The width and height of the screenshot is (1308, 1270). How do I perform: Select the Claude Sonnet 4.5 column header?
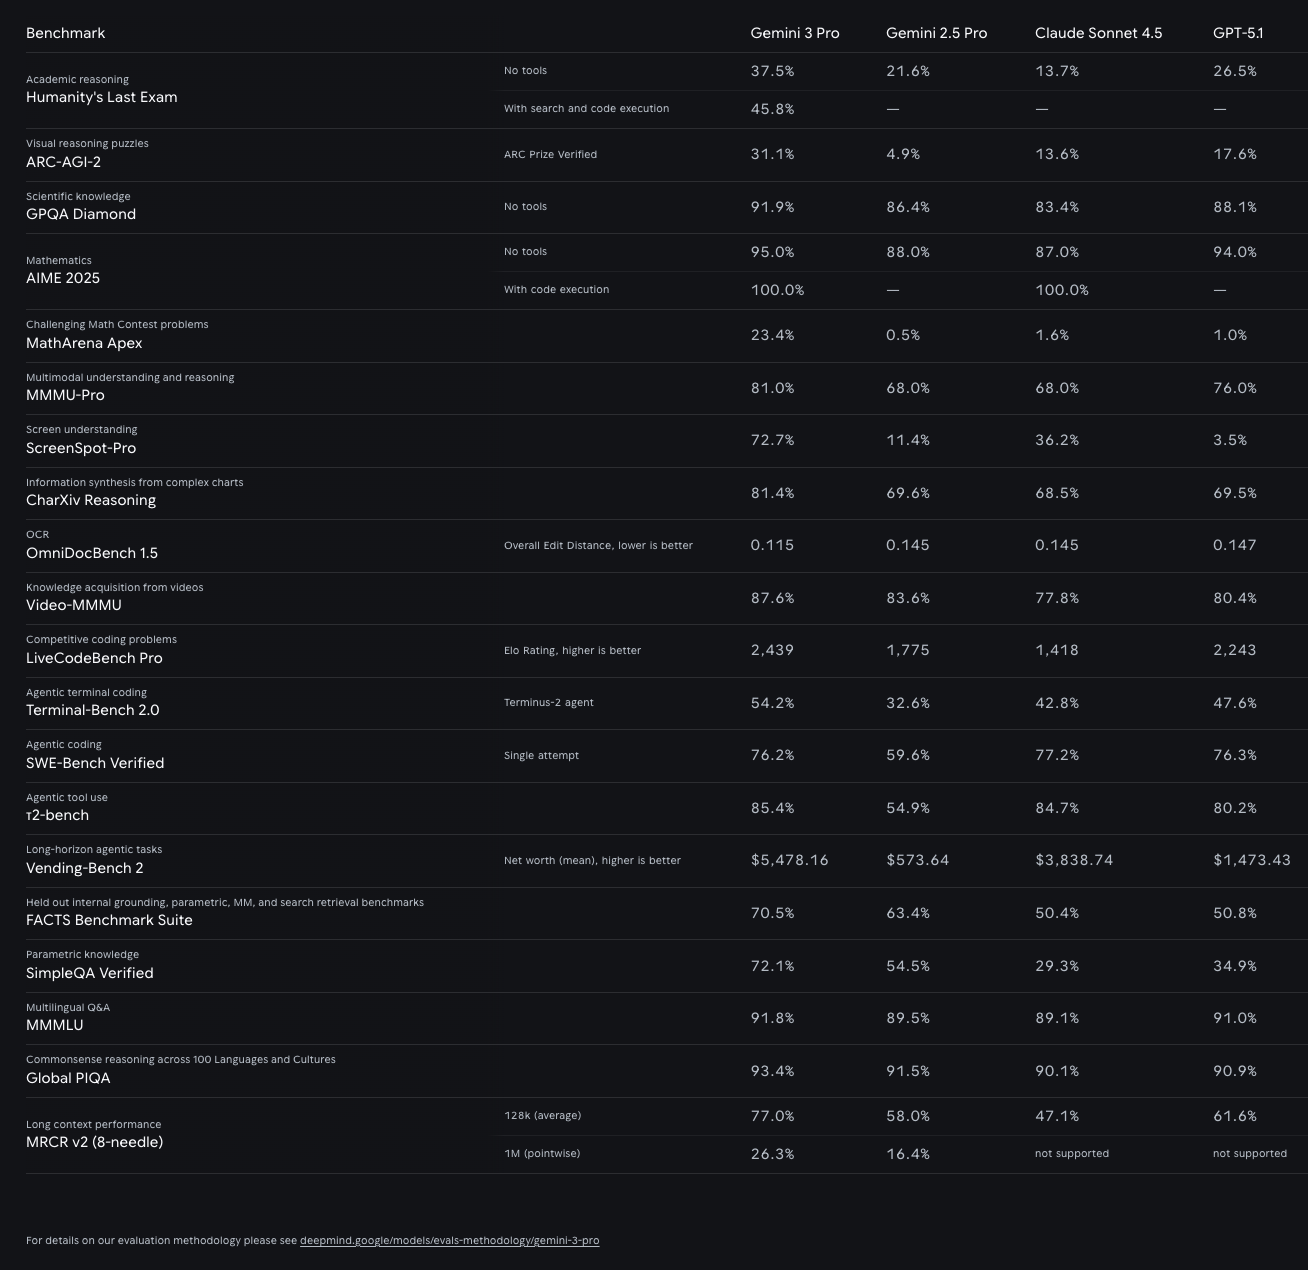tap(1098, 33)
